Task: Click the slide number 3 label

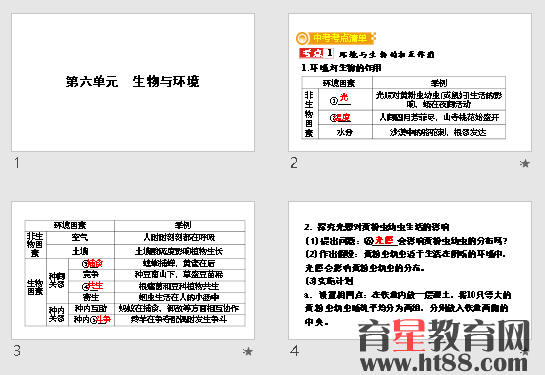Action: click(x=17, y=351)
